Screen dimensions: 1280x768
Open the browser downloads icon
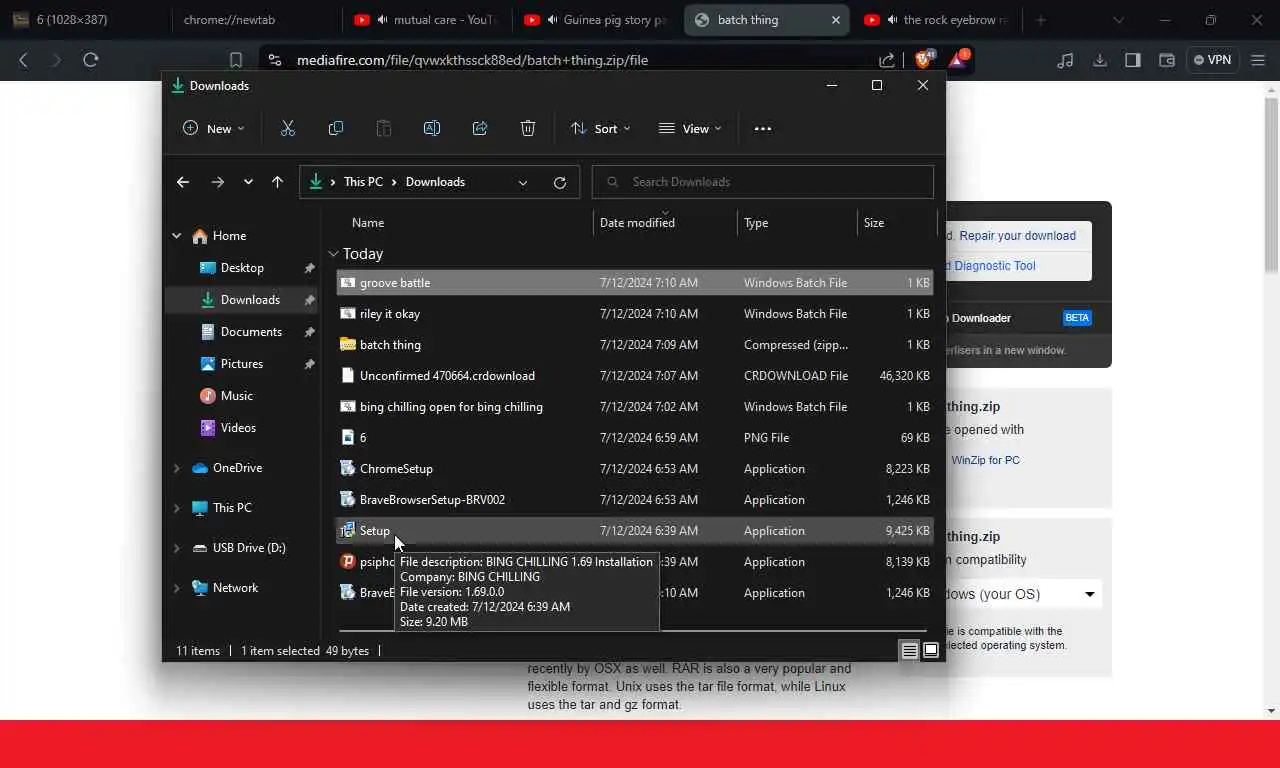point(1099,60)
